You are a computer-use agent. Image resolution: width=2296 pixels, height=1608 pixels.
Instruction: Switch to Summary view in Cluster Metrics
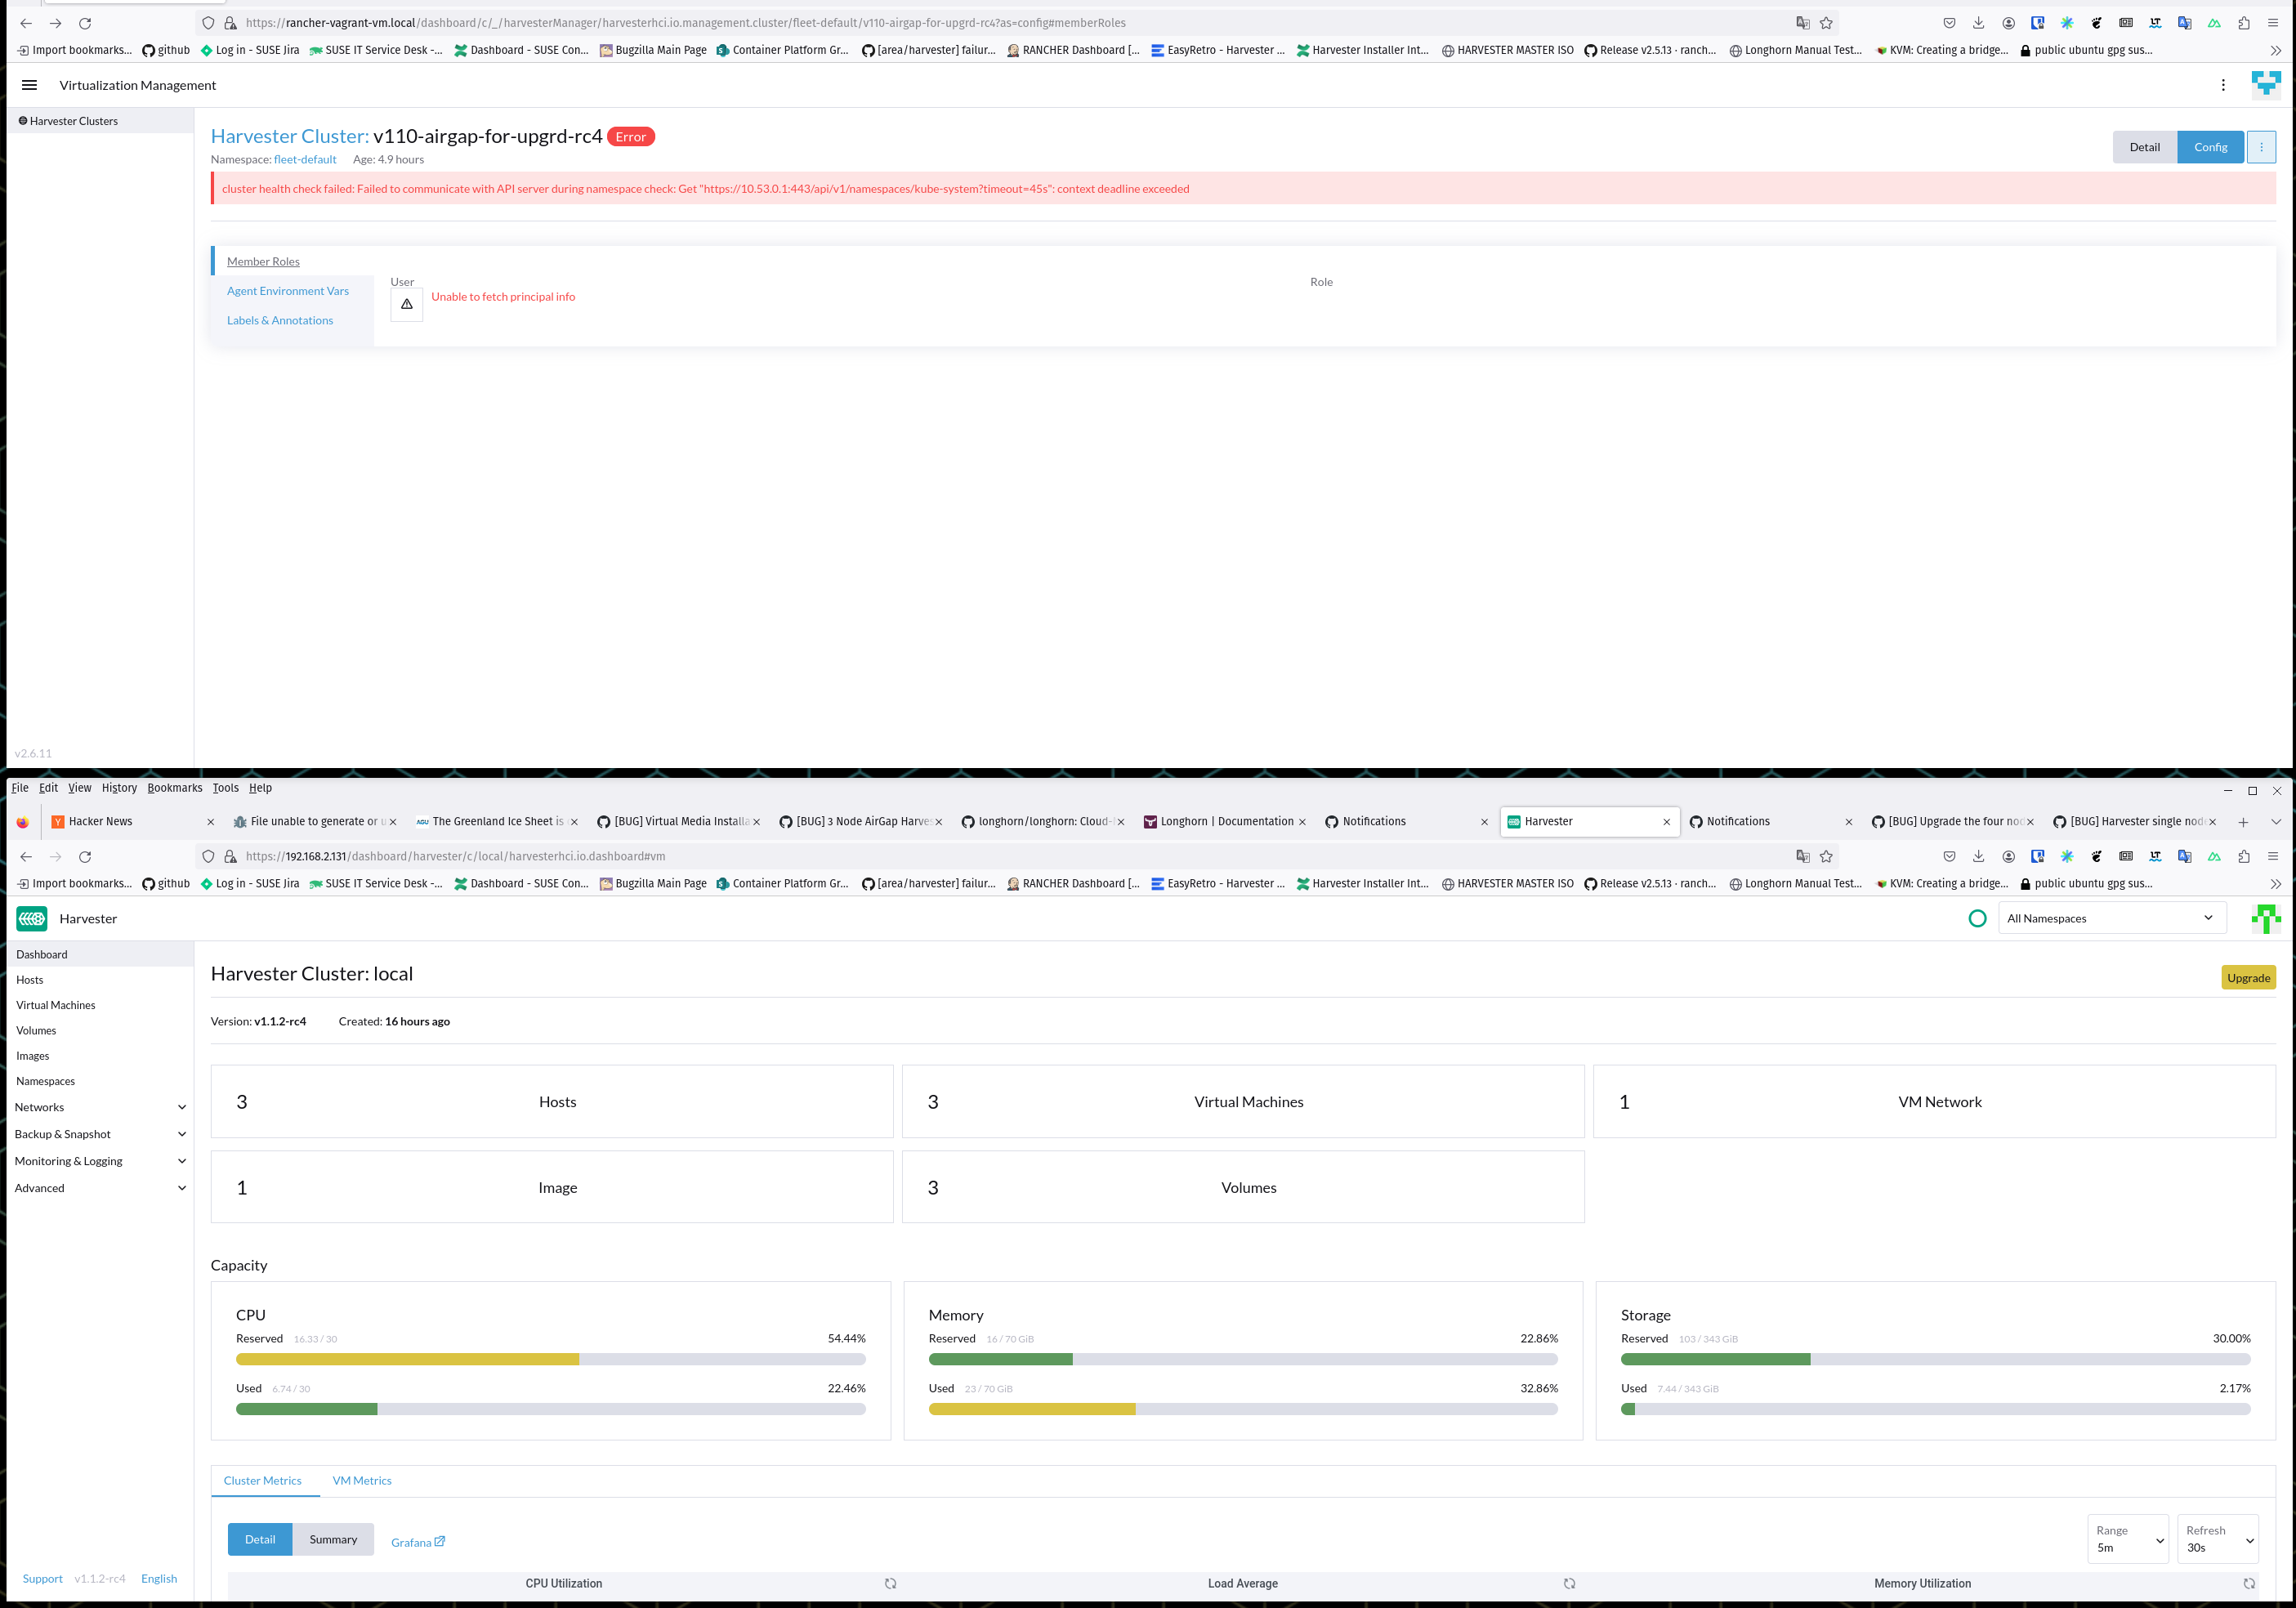tap(333, 1539)
